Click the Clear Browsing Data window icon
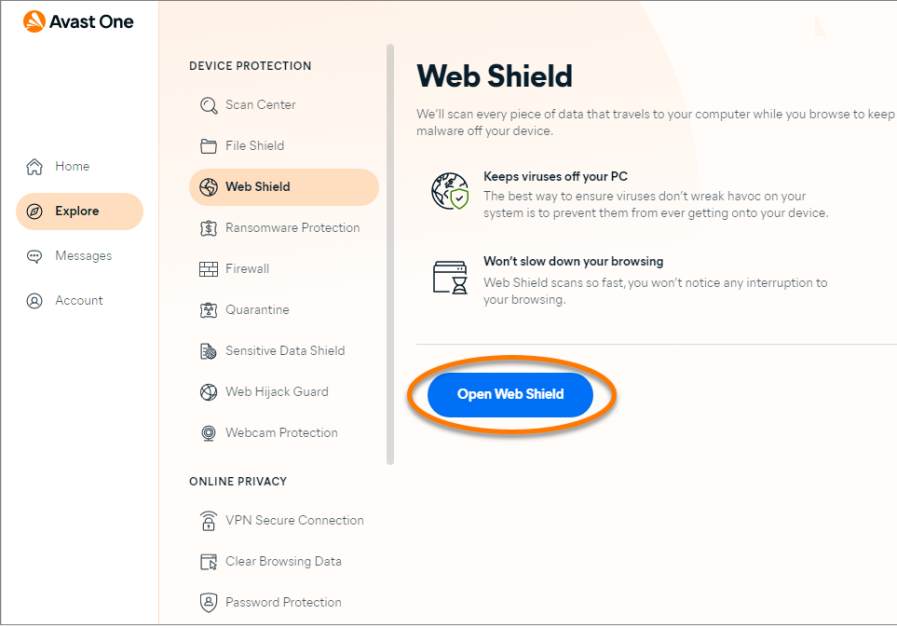 (x=208, y=562)
